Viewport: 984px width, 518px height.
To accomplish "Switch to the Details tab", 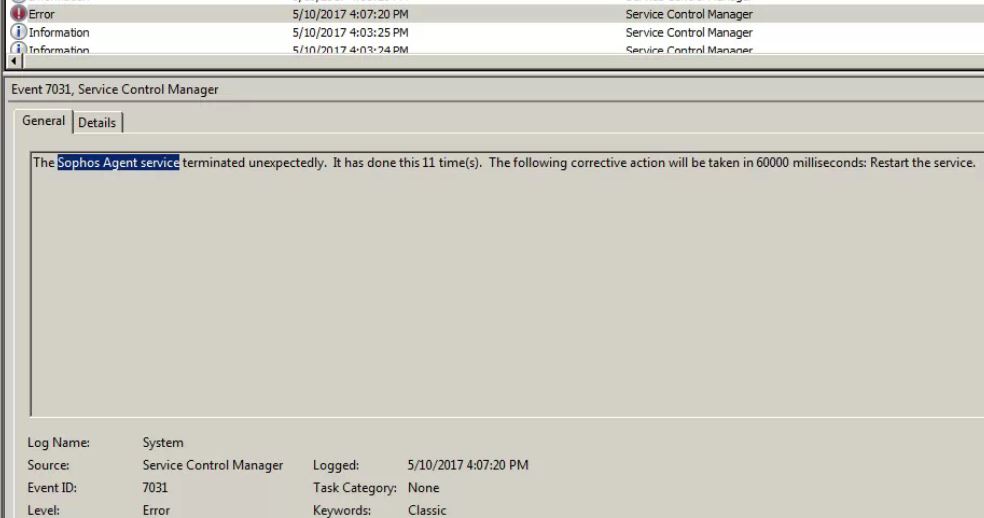I will [97, 122].
